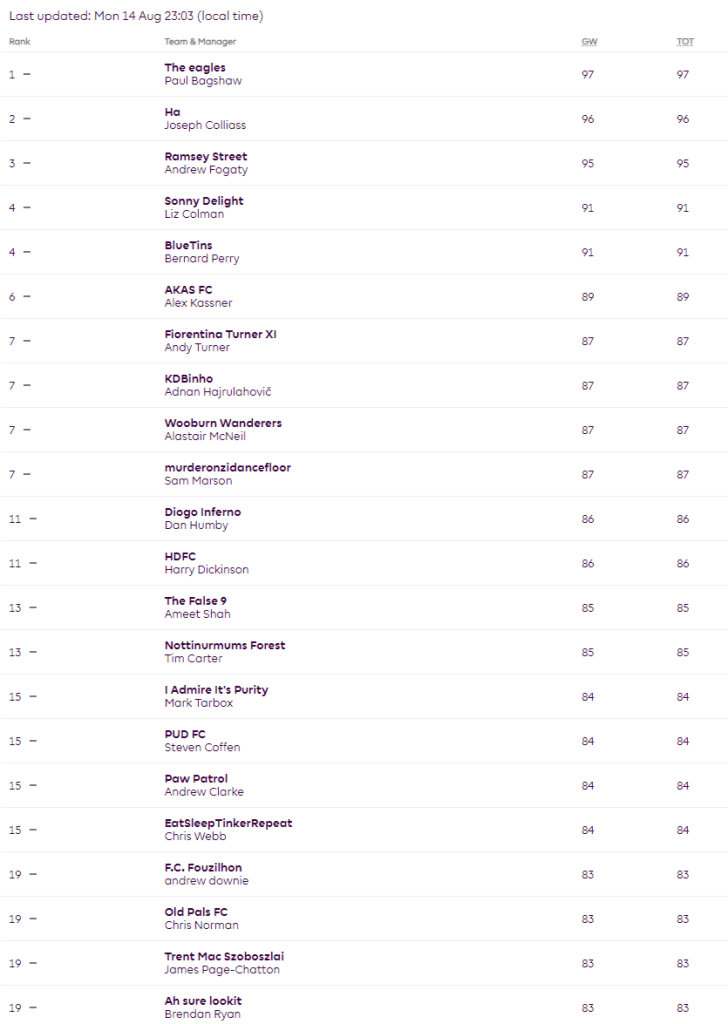The width and height of the screenshot is (728, 1024).
Task: Open murderonzidancefloor team link
Action: click(x=228, y=467)
